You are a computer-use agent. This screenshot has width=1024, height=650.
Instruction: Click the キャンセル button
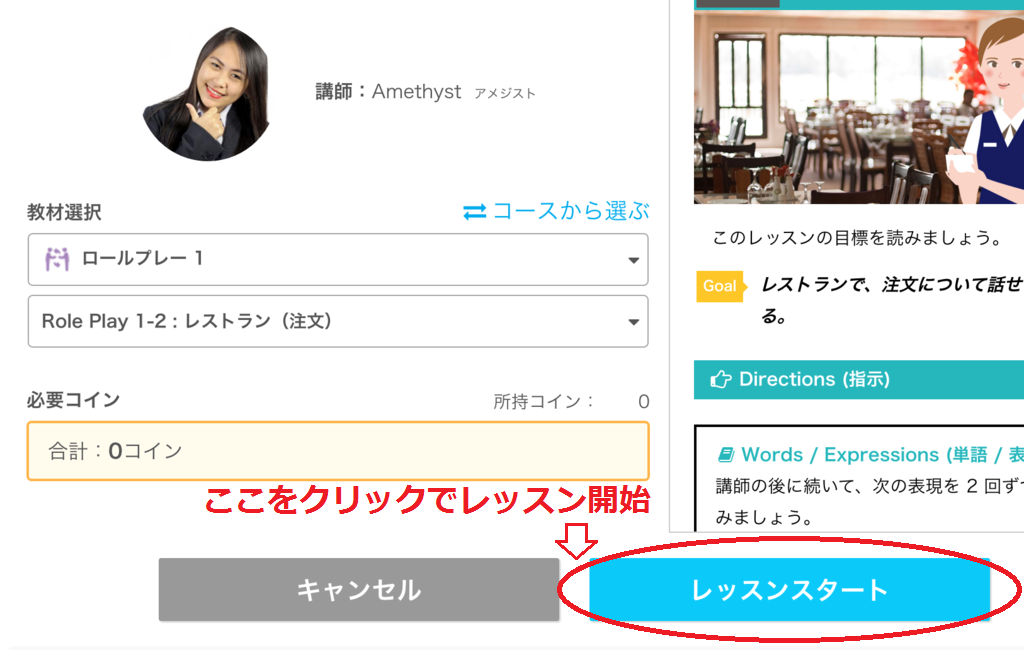pyautogui.click(x=359, y=589)
